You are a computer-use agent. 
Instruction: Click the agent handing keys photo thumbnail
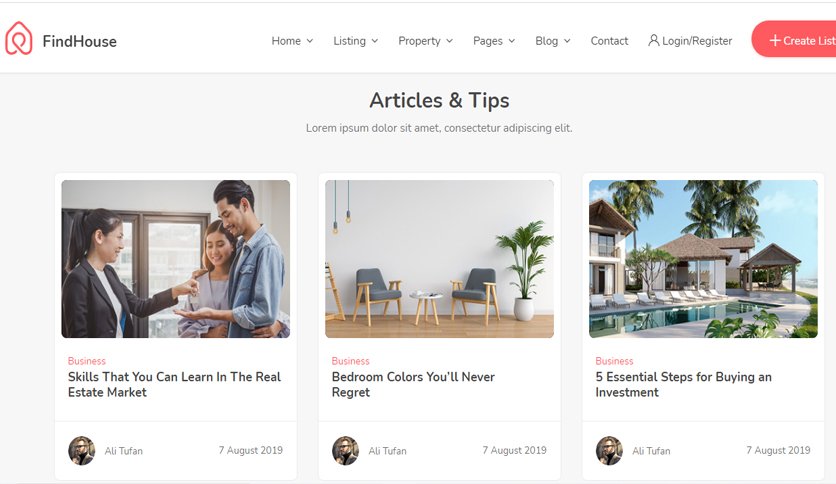click(176, 259)
